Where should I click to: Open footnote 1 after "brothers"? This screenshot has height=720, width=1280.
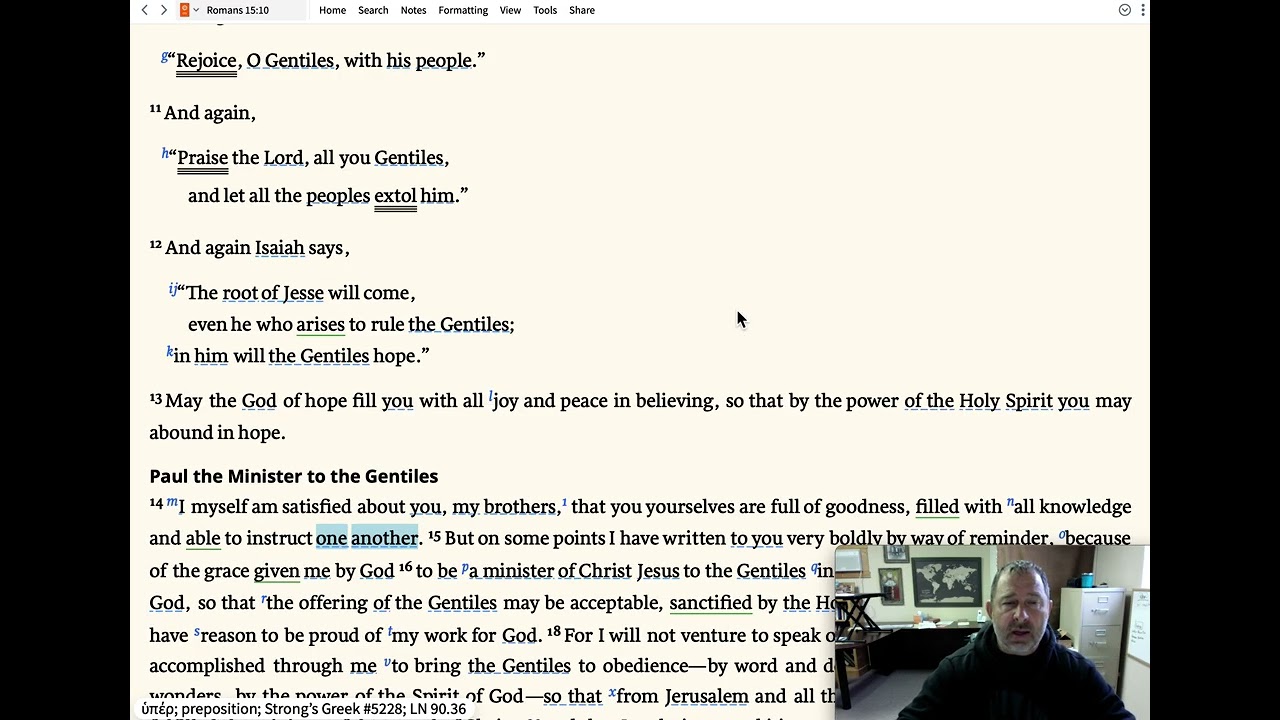565,502
